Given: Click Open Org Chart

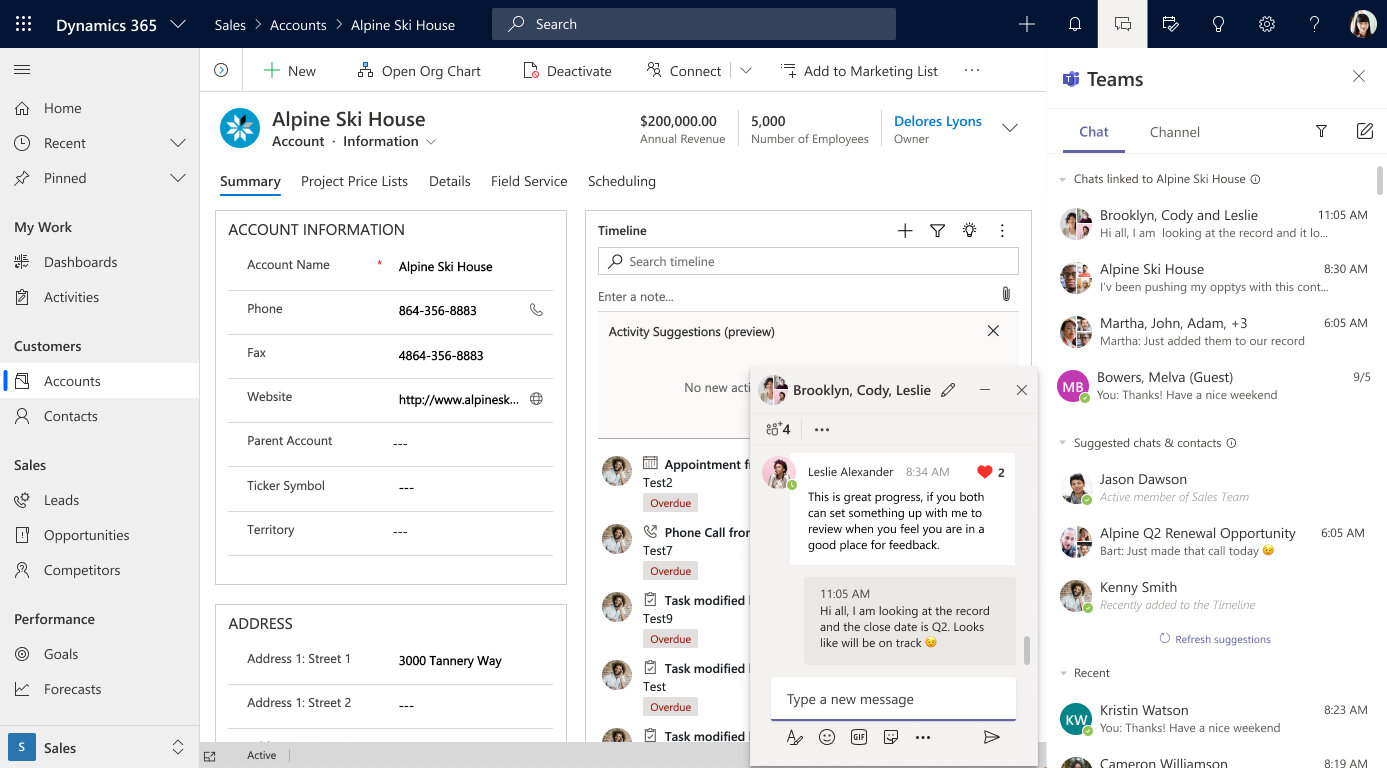Looking at the screenshot, I should 419,70.
